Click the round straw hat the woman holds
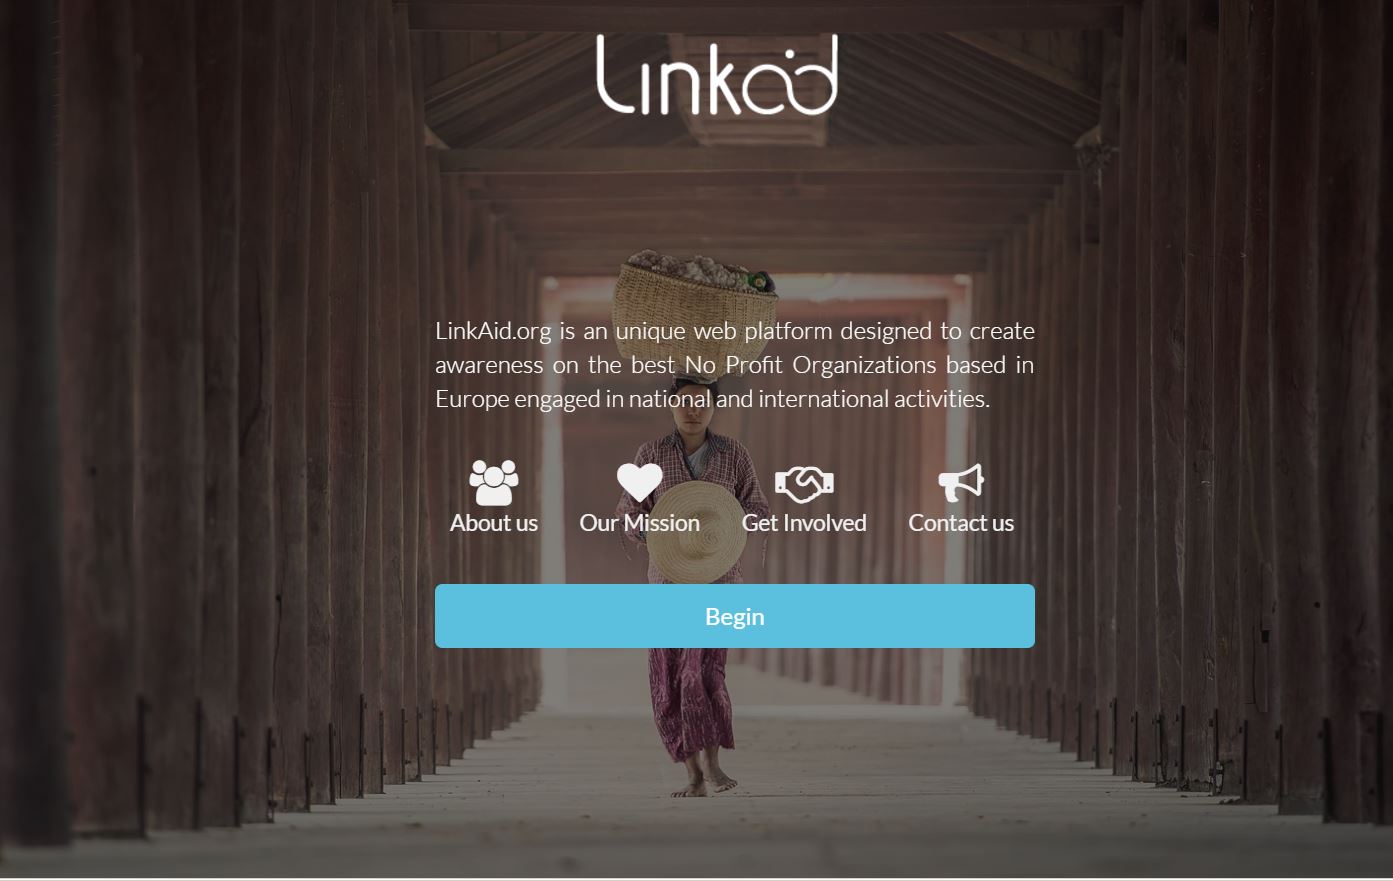The image size is (1393, 881). pyautogui.click(x=696, y=531)
